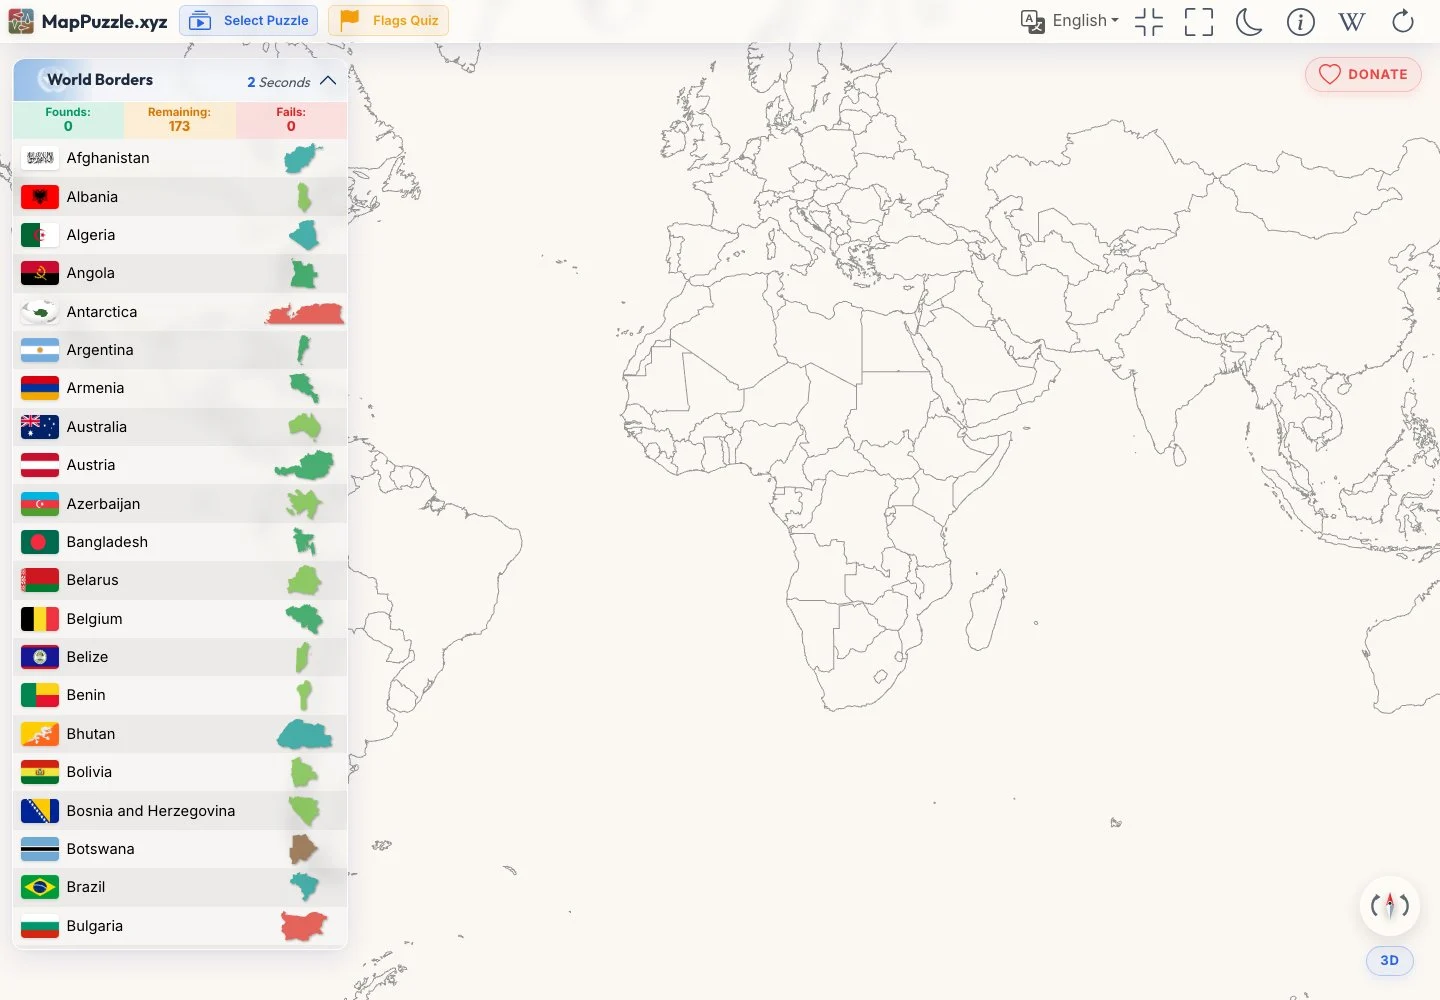Click the Bangladesh flag icon
The width and height of the screenshot is (1440, 1000).
pyautogui.click(x=40, y=542)
